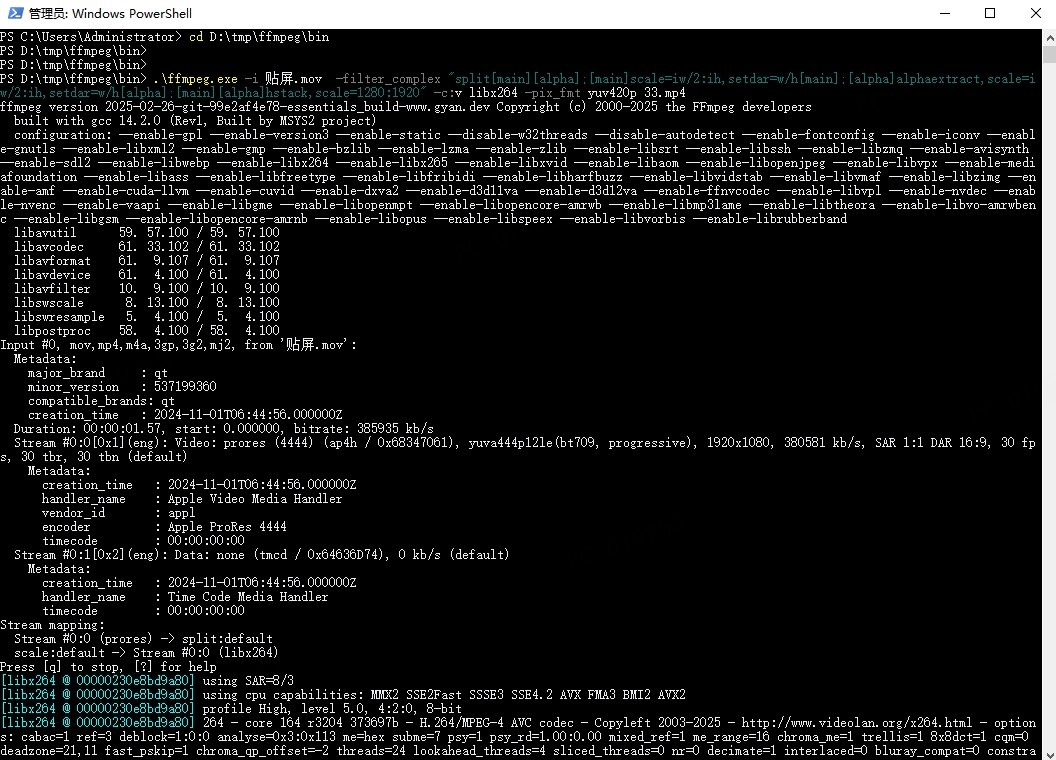The image size is (1056, 760).
Task: Click the '贴屏.mov' filename in command line
Action: point(294,79)
